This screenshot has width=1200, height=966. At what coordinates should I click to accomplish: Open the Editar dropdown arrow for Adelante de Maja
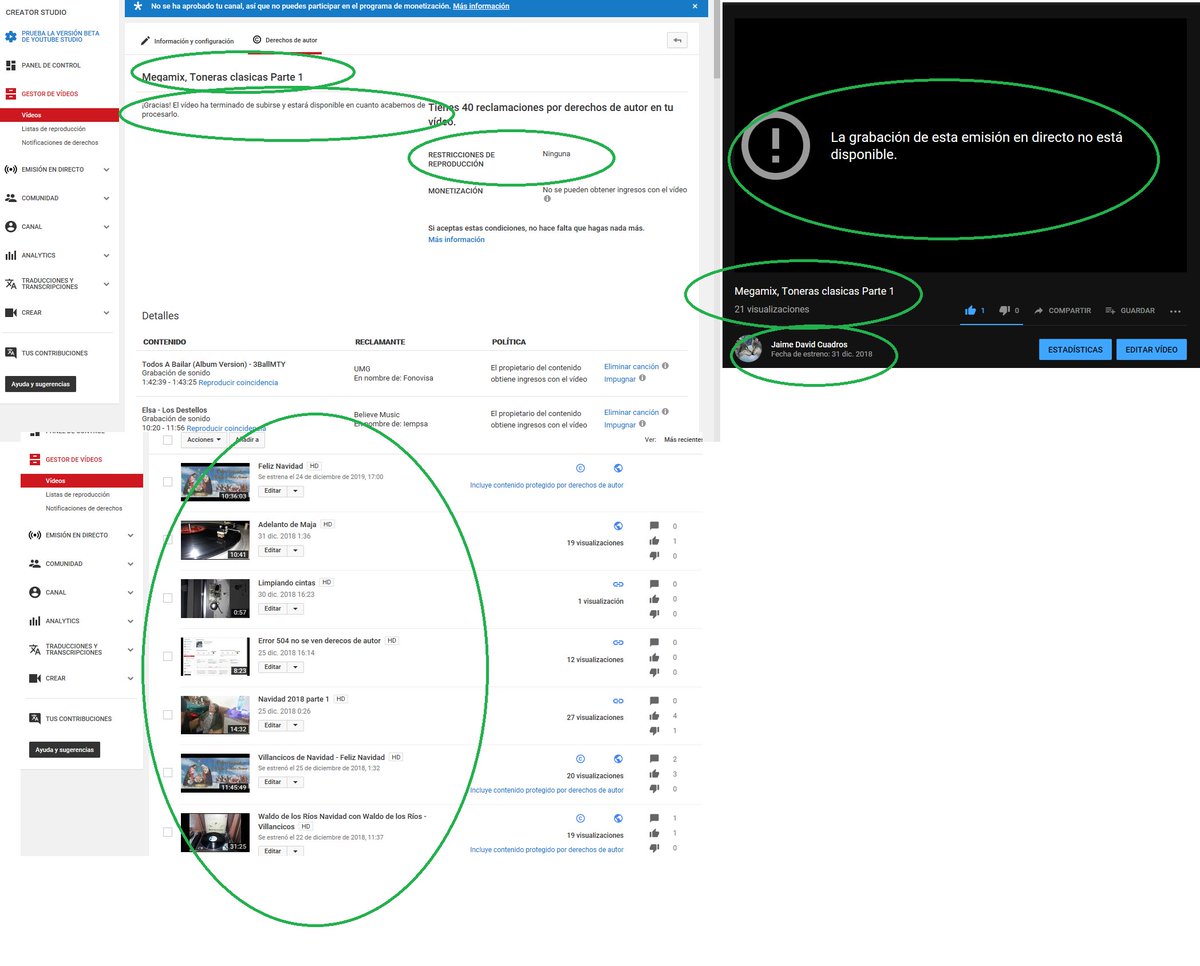click(x=295, y=550)
